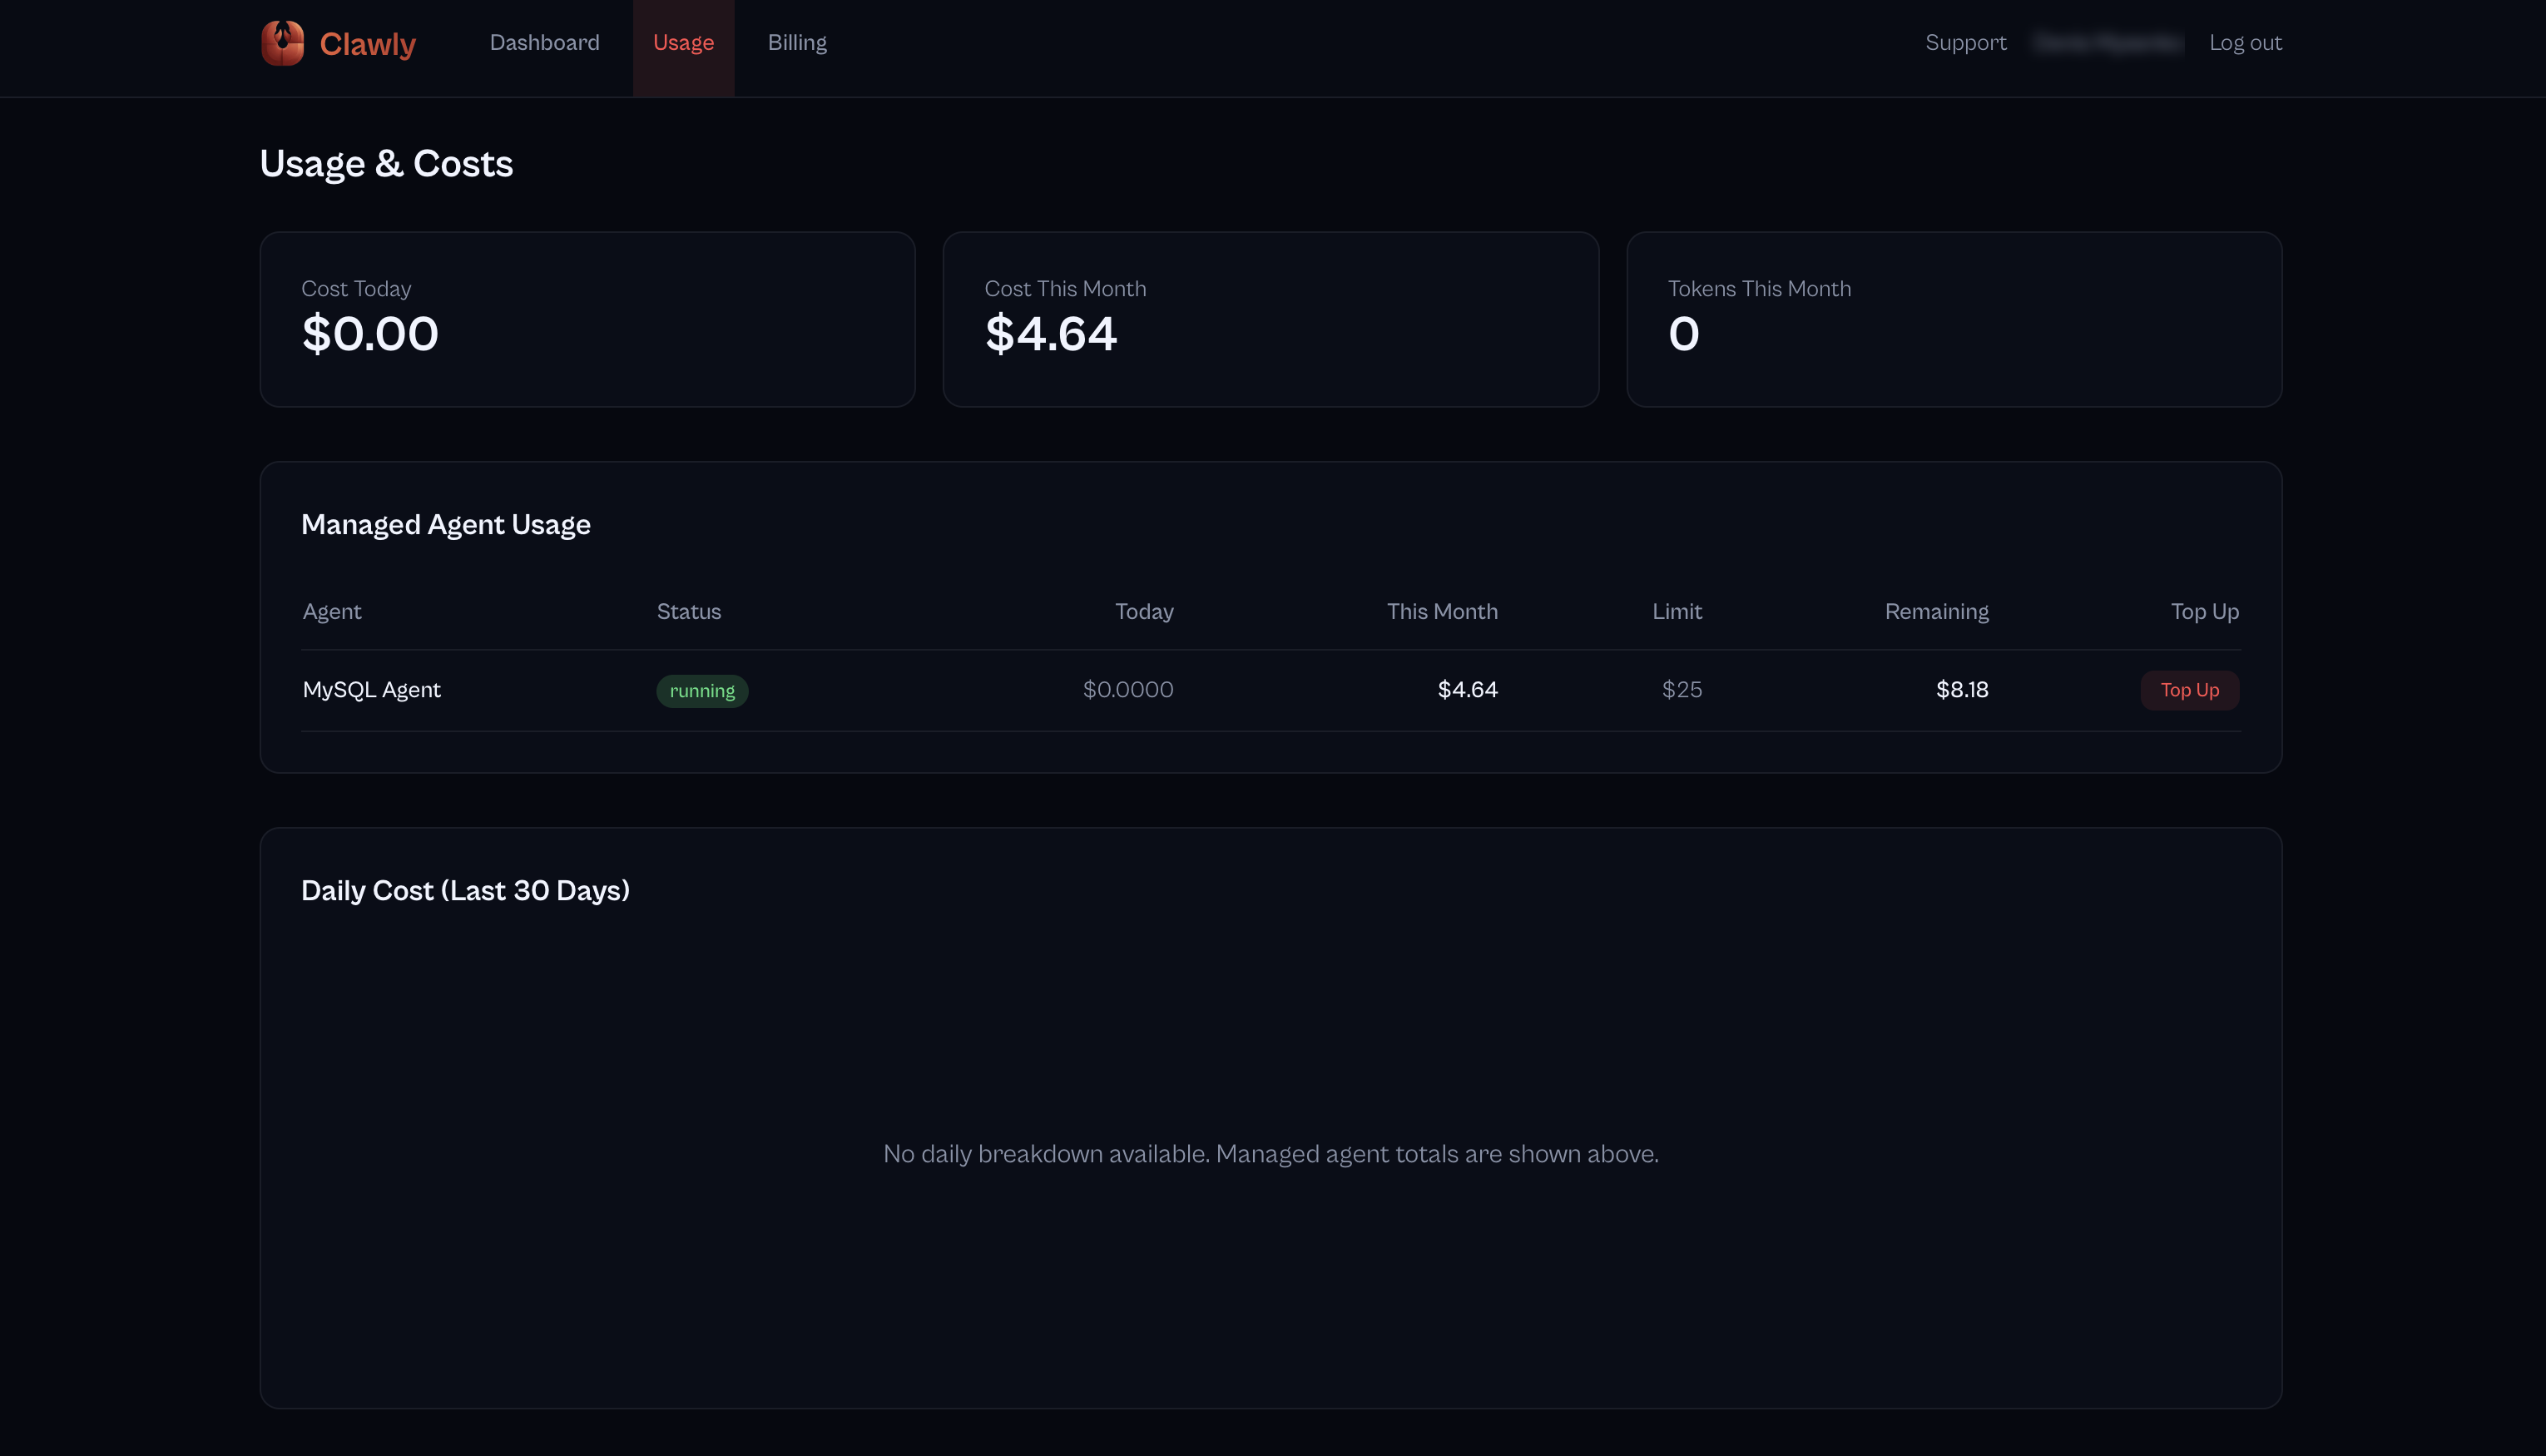Click the Cost This Month card
Image resolution: width=2546 pixels, height=1456 pixels.
(x=1270, y=319)
